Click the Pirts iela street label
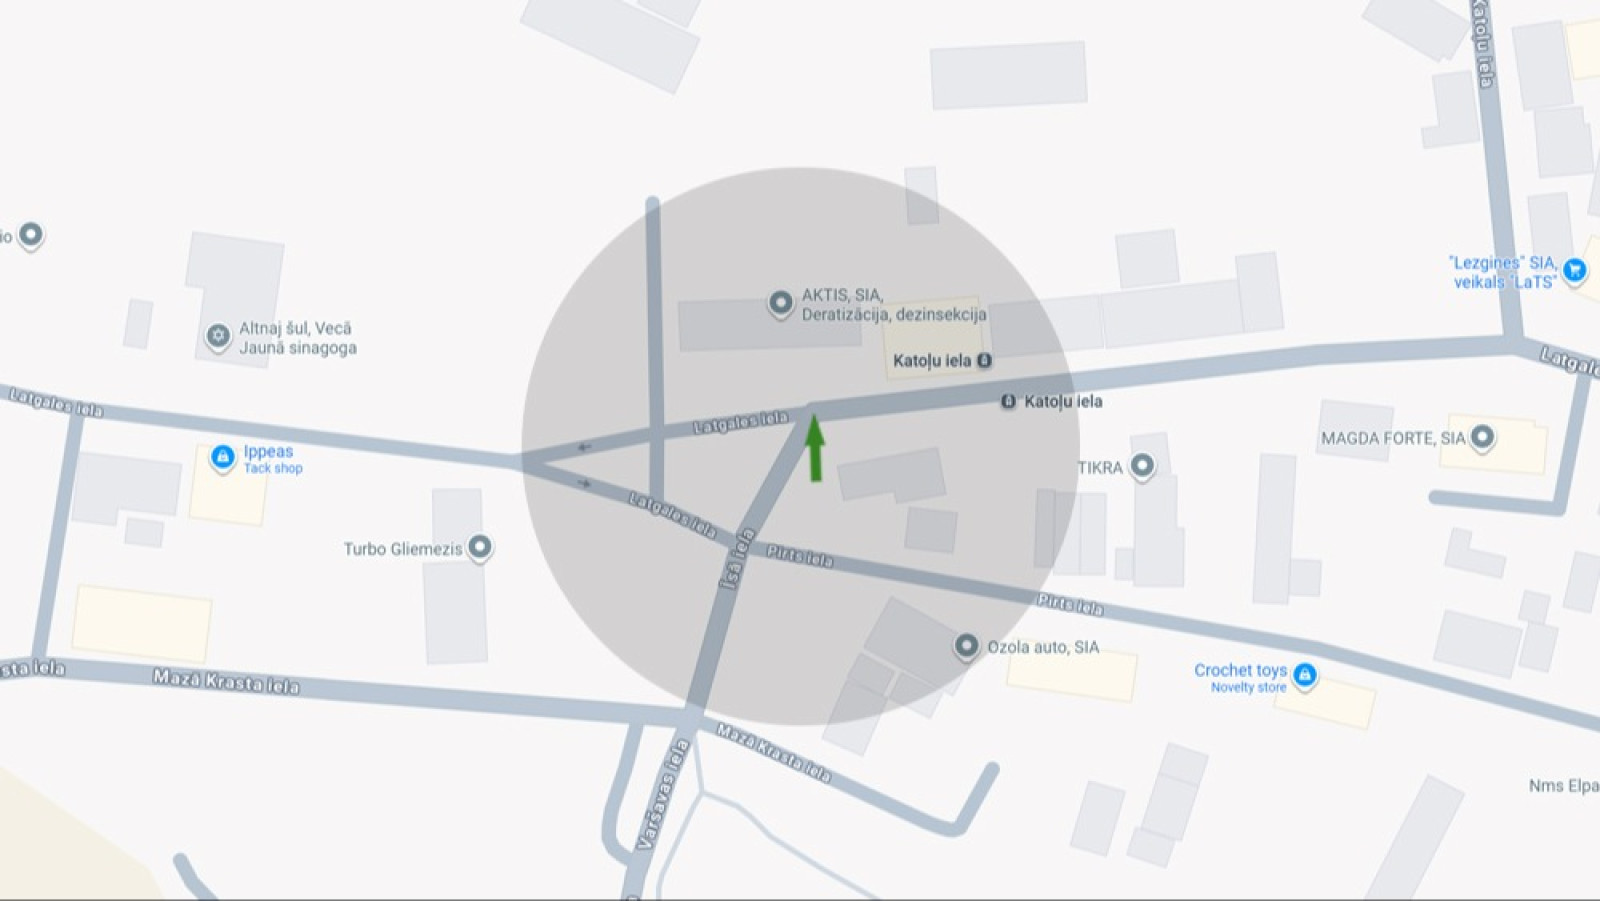 pyautogui.click(x=799, y=556)
